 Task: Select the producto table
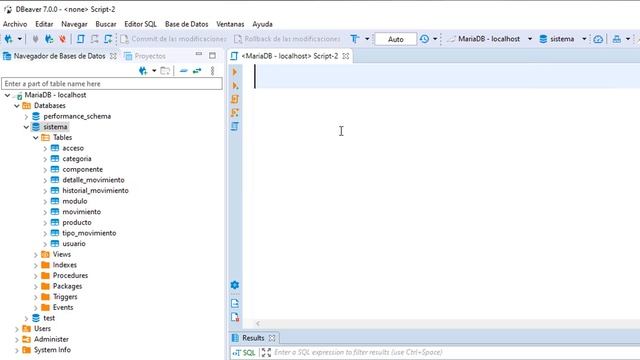tap(77, 222)
